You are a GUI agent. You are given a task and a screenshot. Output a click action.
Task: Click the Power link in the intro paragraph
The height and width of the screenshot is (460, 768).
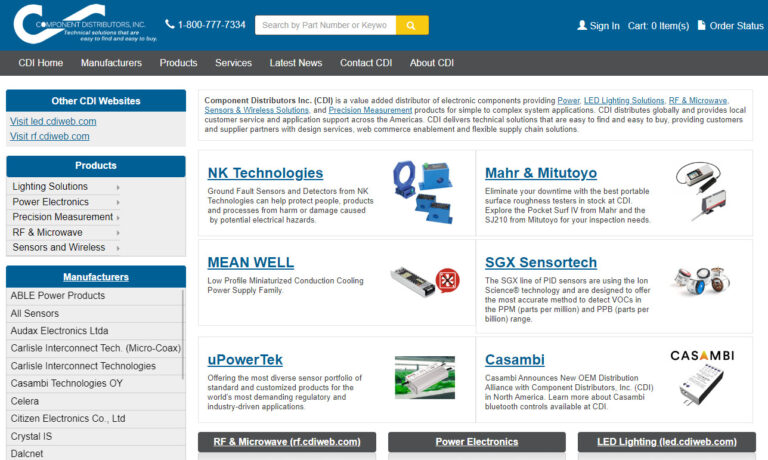click(568, 100)
